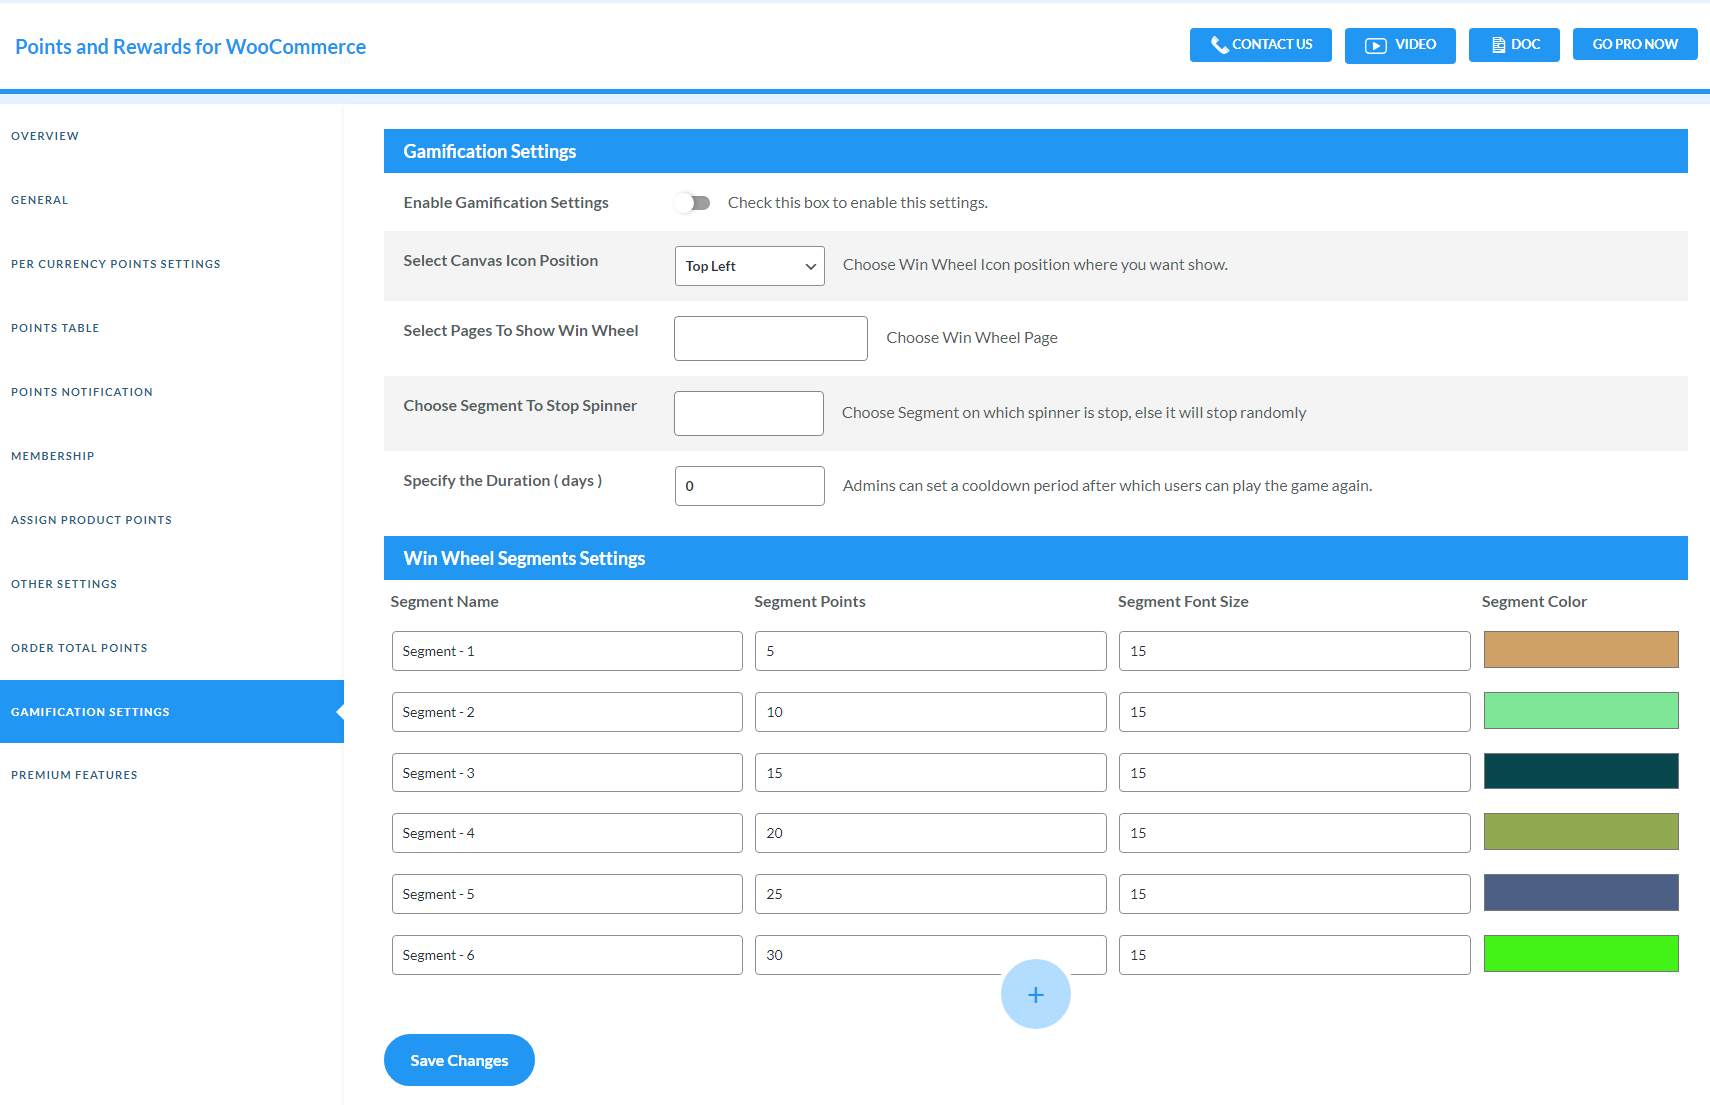Open Points Notification tab

point(82,392)
